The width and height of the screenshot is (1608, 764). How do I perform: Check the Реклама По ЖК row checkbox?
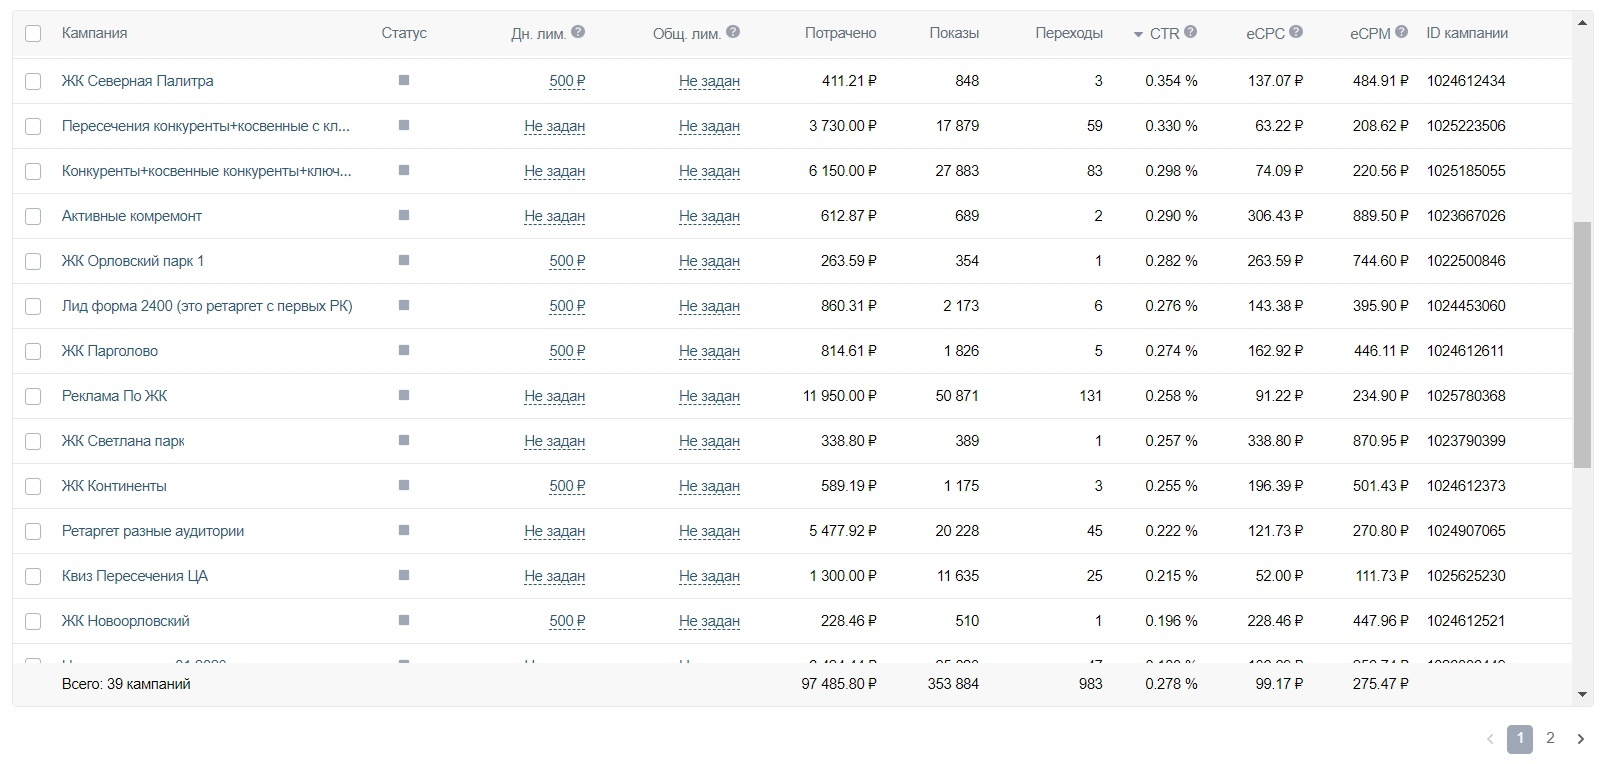(x=33, y=396)
